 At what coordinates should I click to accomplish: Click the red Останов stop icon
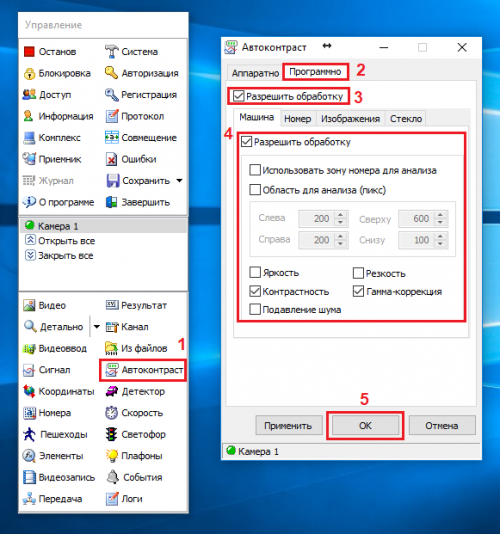tap(29, 52)
